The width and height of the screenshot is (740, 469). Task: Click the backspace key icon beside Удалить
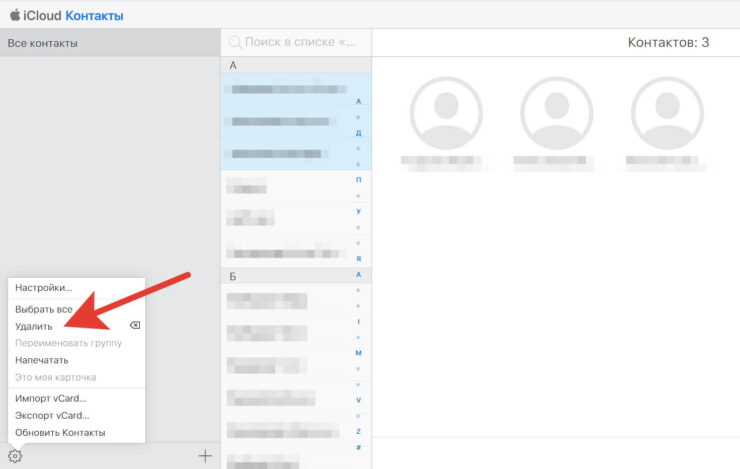[x=135, y=326]
